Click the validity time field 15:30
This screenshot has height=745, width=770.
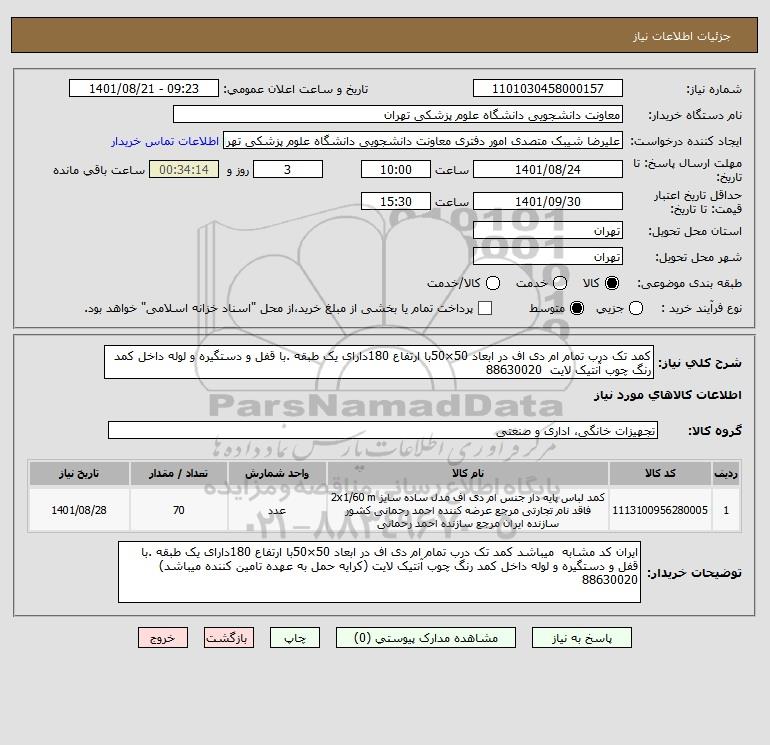pos(396,201)
